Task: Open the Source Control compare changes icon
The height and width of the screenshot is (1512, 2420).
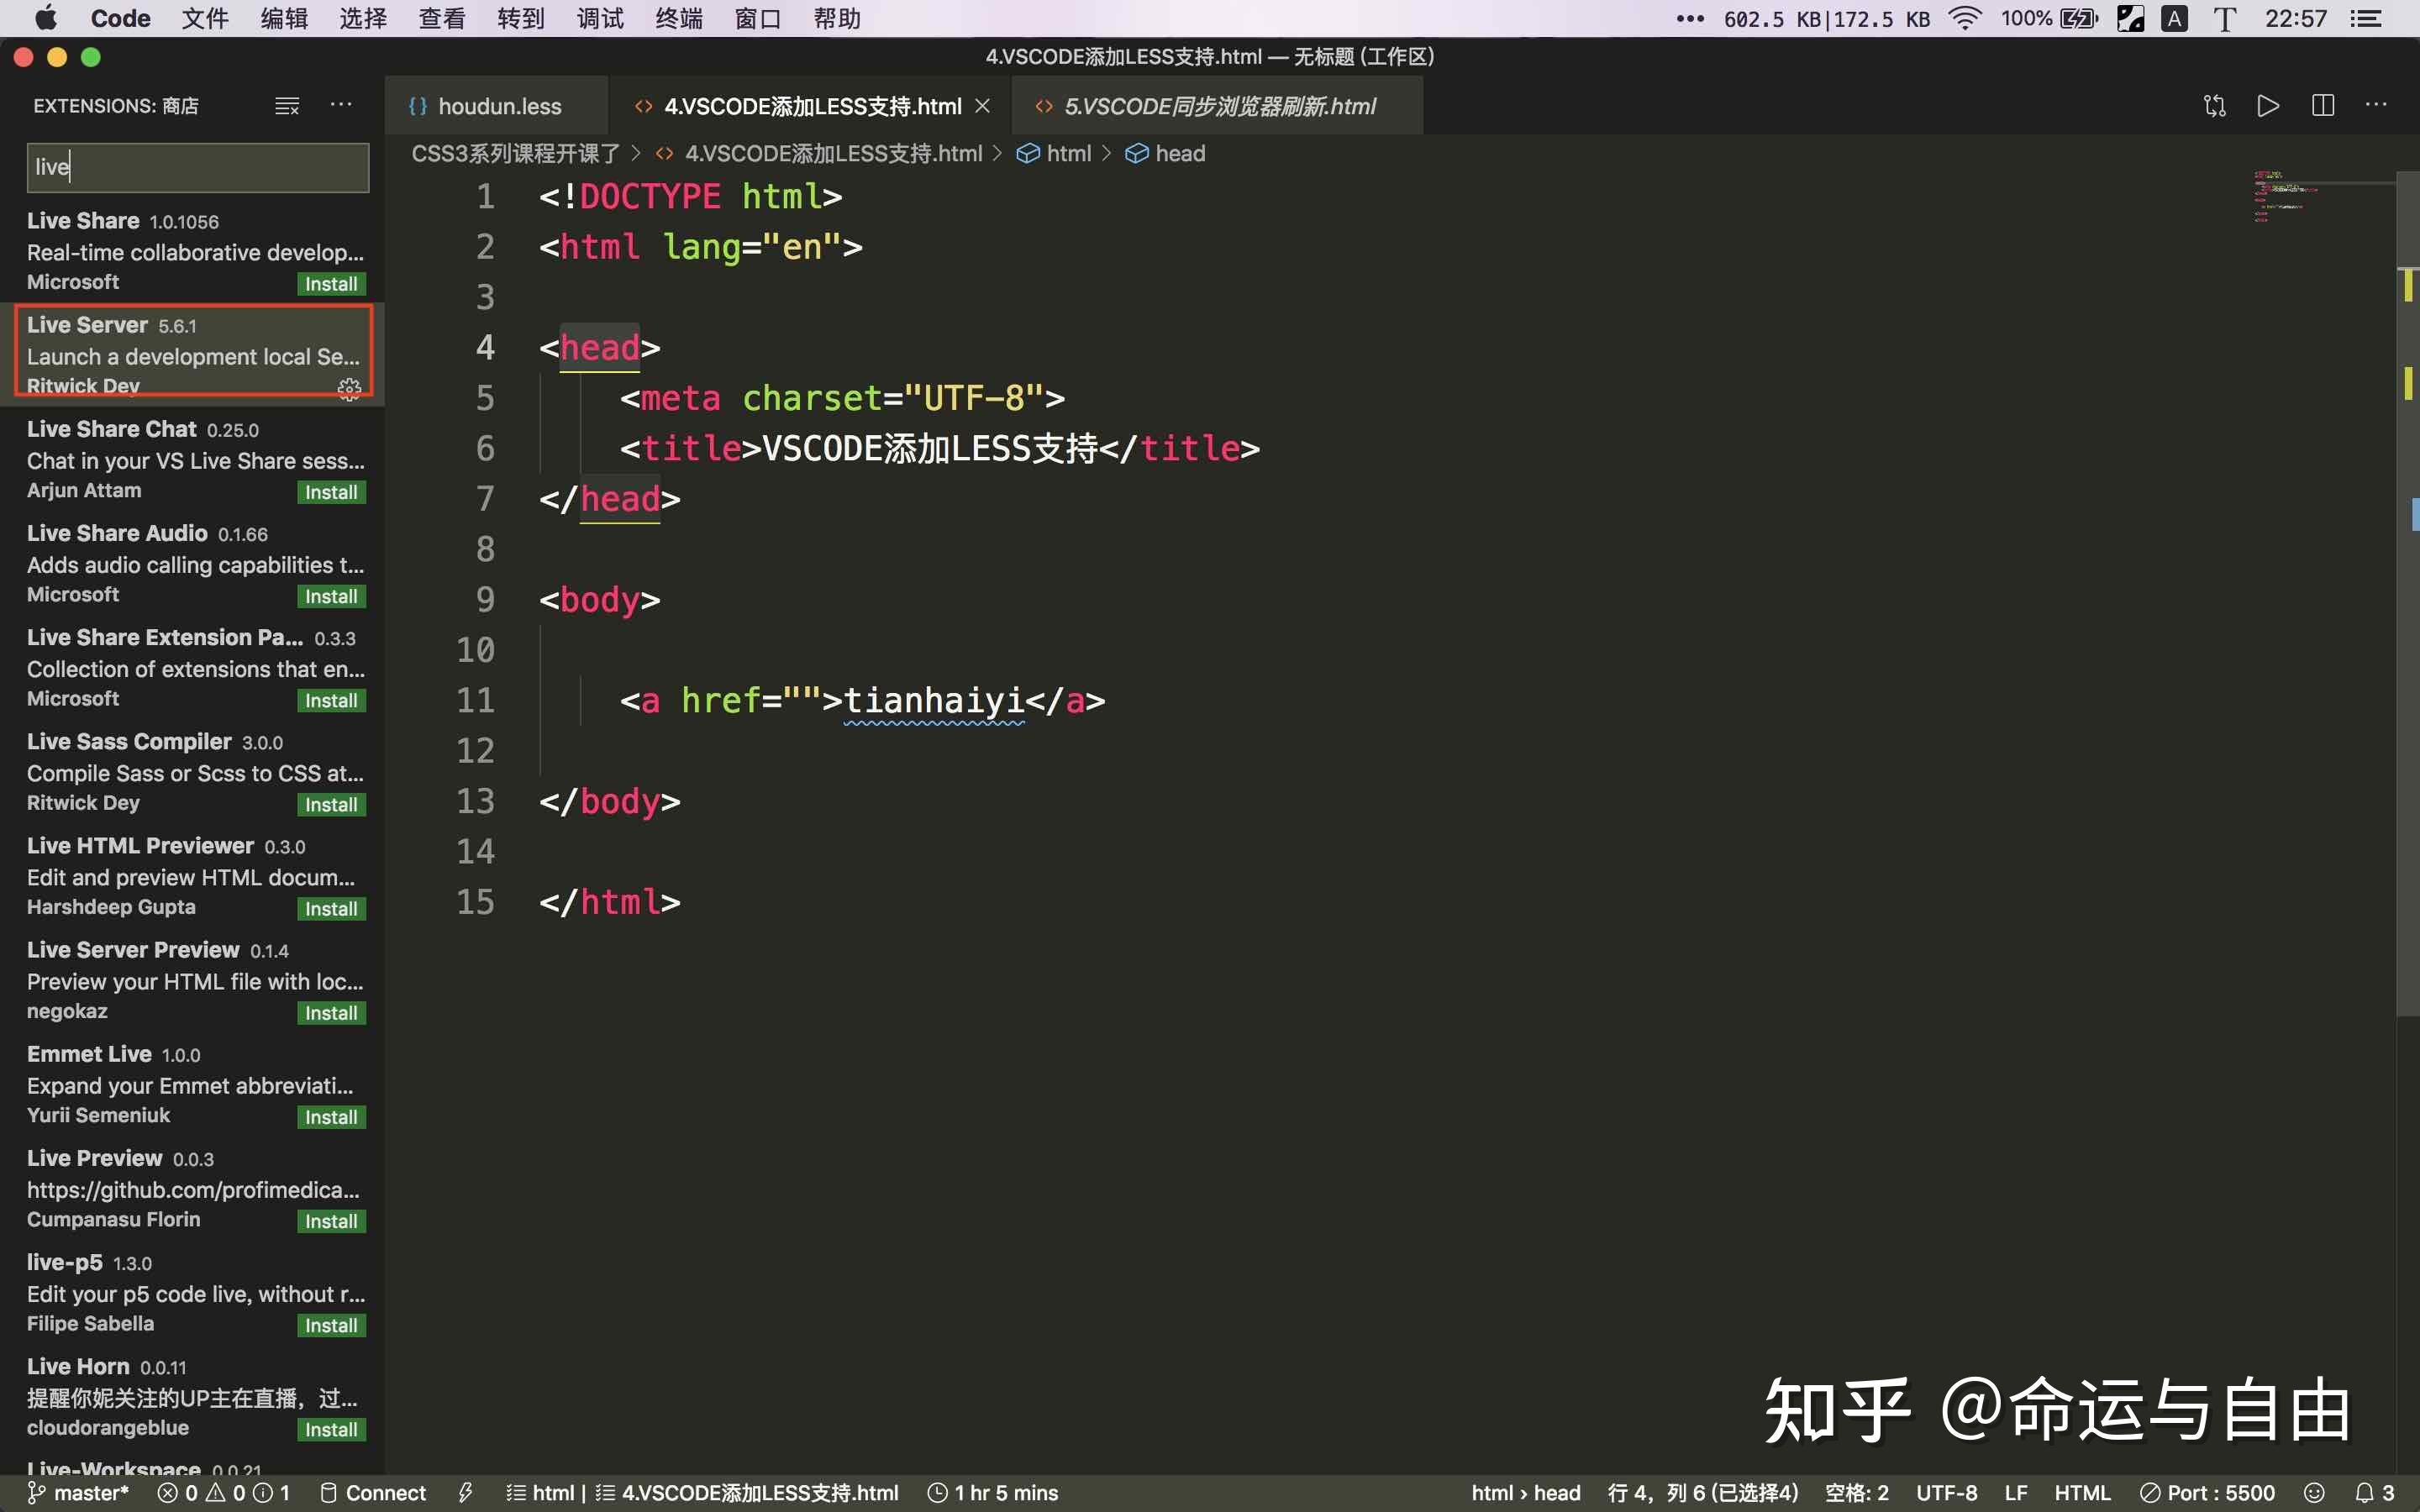Action: pos(2214,105)
